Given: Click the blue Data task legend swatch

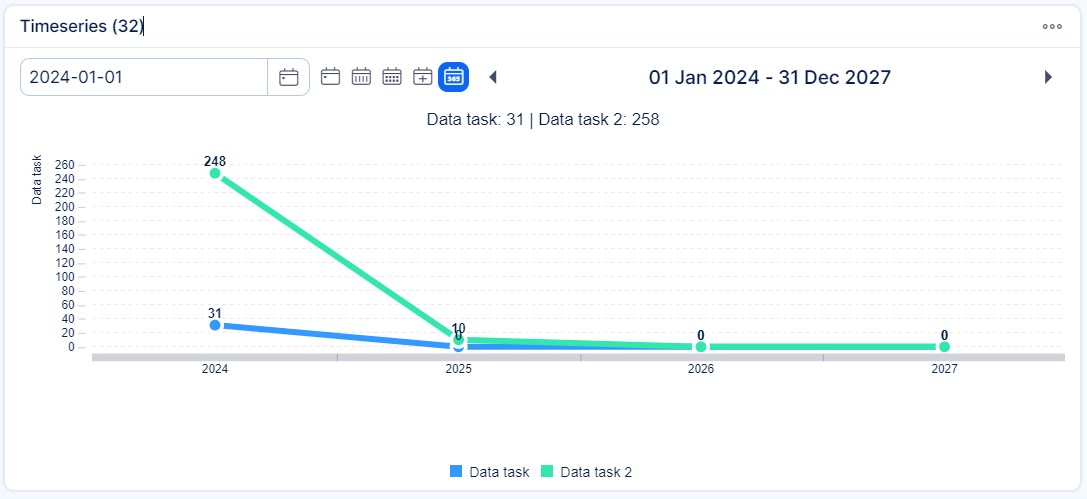Looking at the screenshot, I should [x=456, y=471].
